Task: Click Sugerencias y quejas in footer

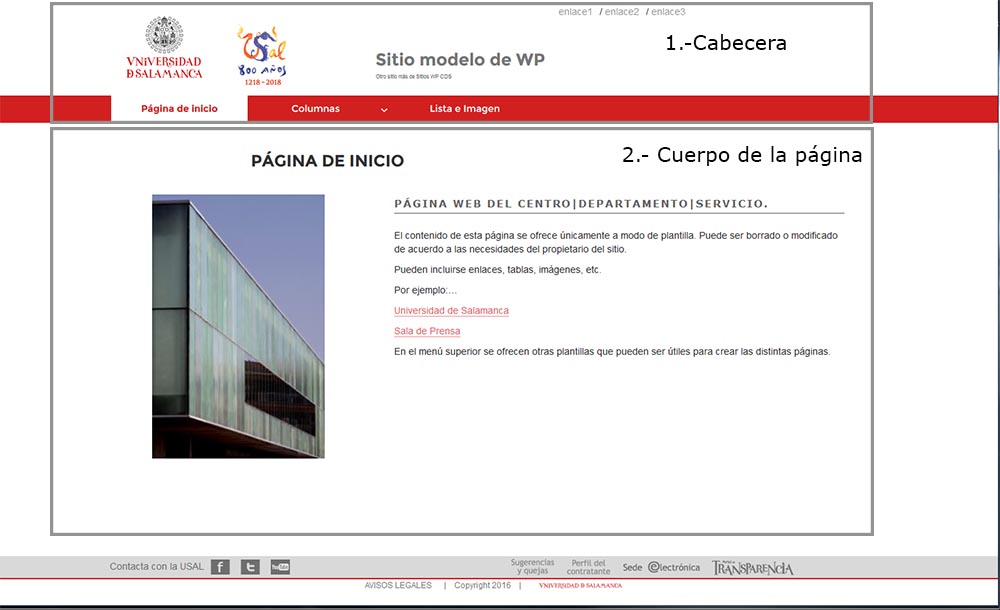Action: tap(532, 567)
